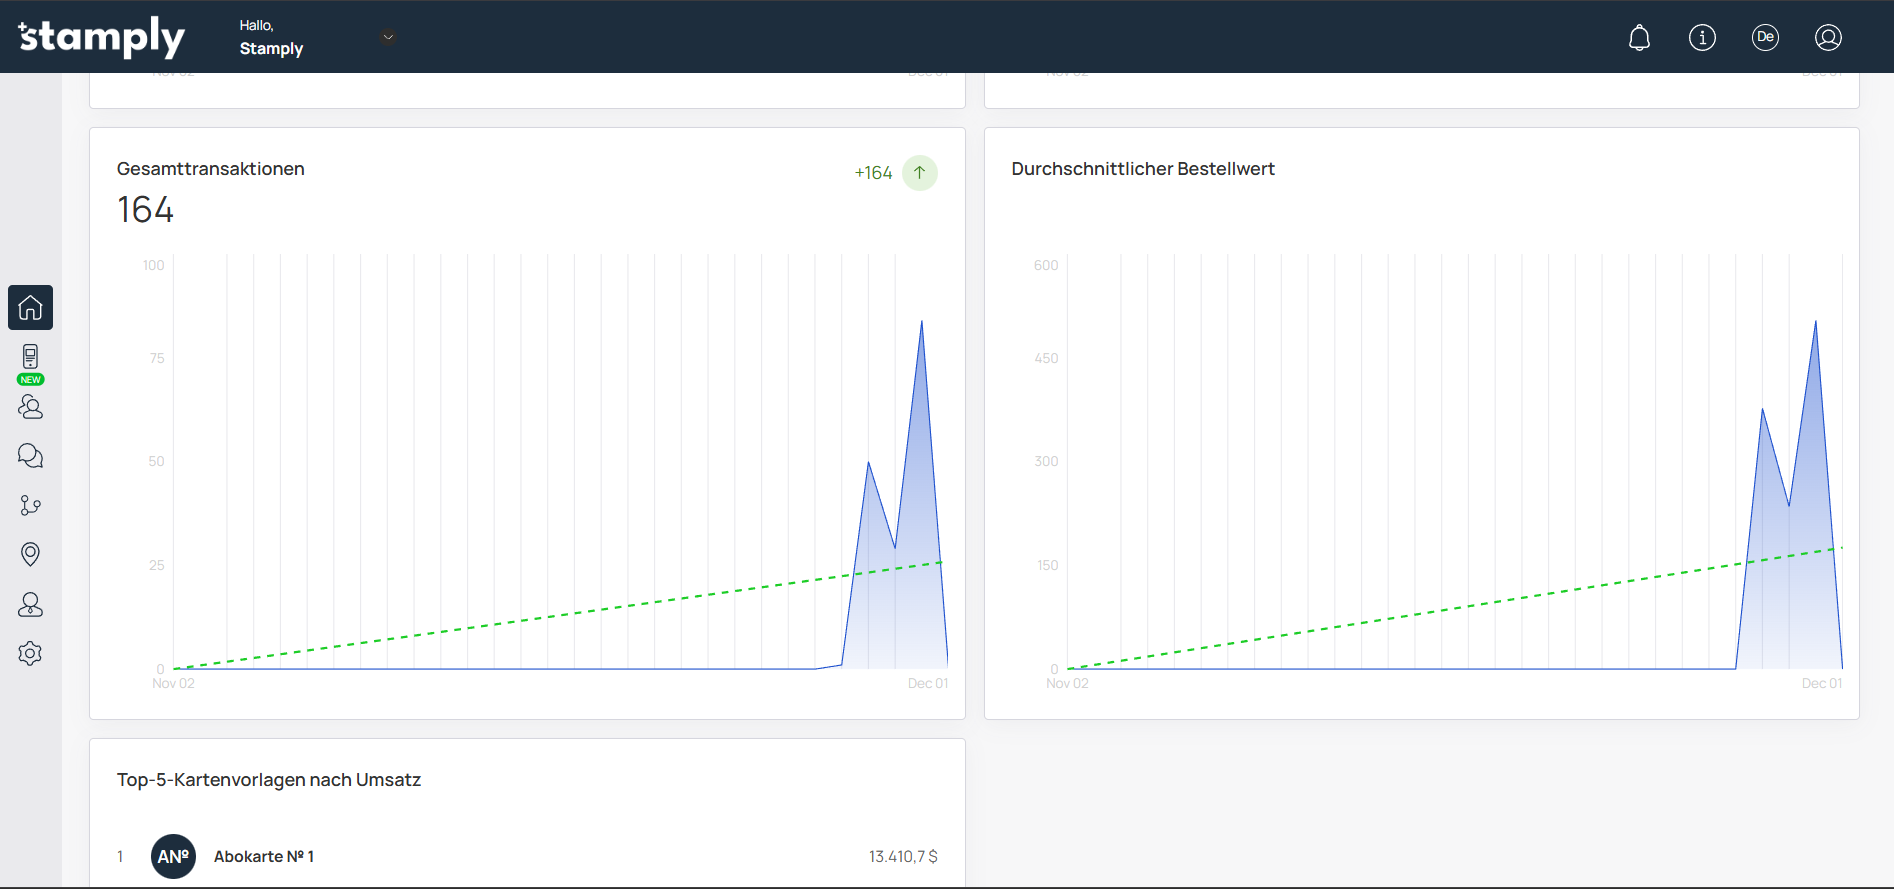The image size is (1894, 889).
Task: Click the green up-arrow trend indicator
Action: (919, 173)
